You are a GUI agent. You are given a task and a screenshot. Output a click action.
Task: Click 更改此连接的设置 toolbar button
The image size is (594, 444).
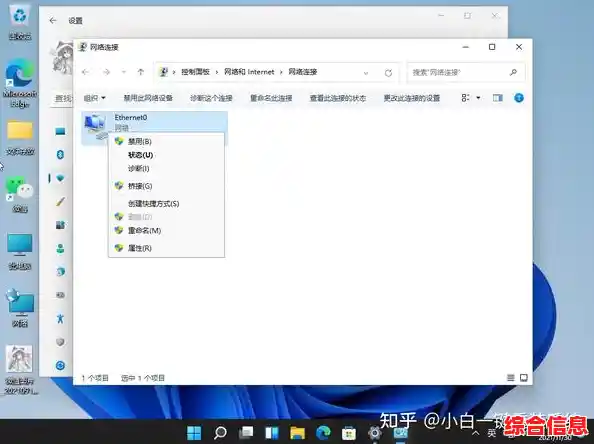coord(411,98)
